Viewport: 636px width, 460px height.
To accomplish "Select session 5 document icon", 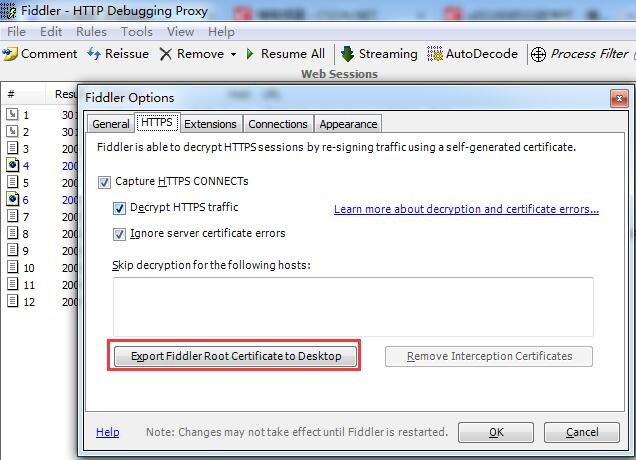I will 13,182.
